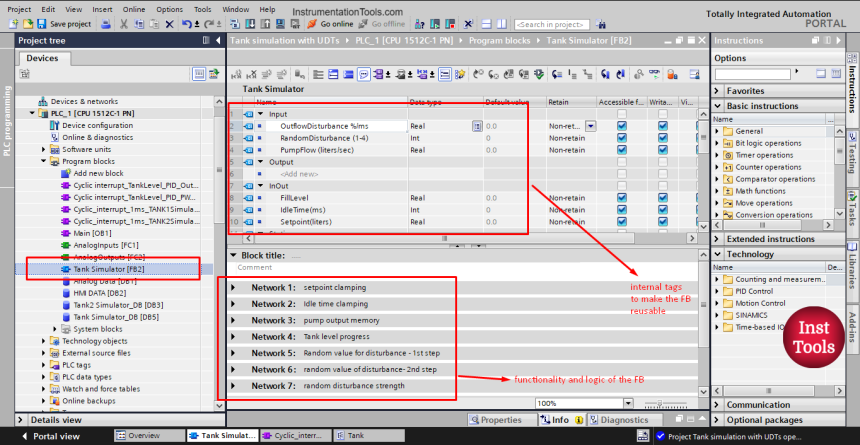Toggle Accessible checkbox for Setpoint(liters) row
Image resolution: width=860 pixels, height=445 pixels.
(621, 222)
